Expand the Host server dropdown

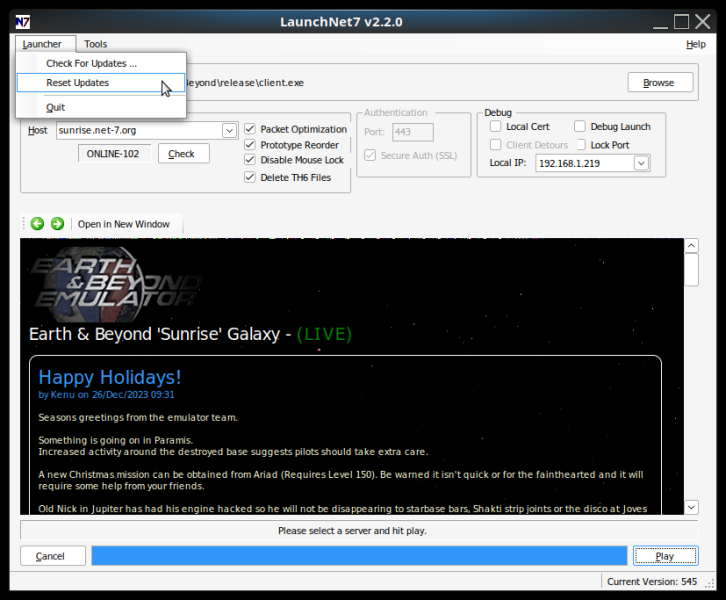(229, 131)
